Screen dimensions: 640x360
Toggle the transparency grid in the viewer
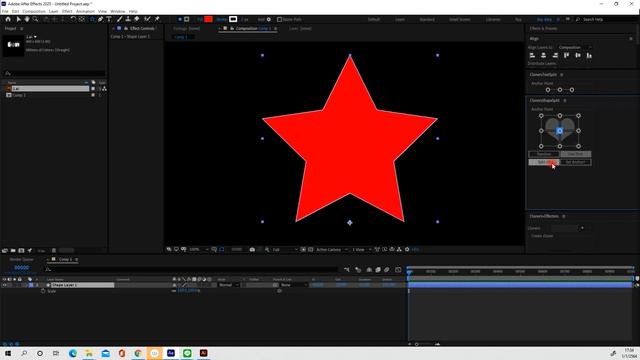311,249
